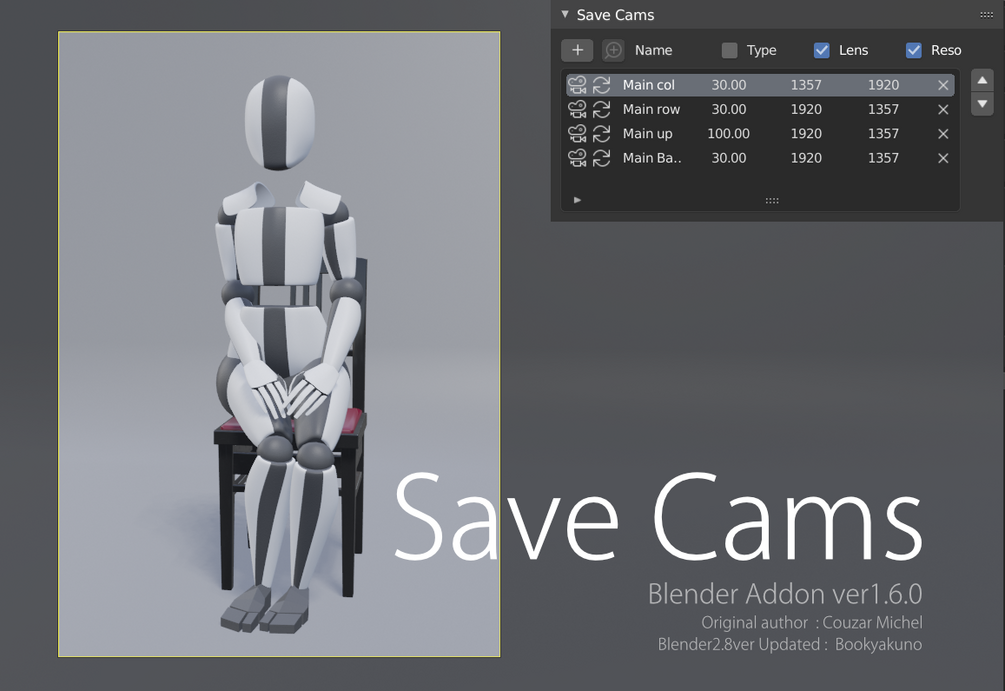Enable the Type checkbox
Image resolution: width=1005 pixels, height=691 pixels.
point(729,50)
